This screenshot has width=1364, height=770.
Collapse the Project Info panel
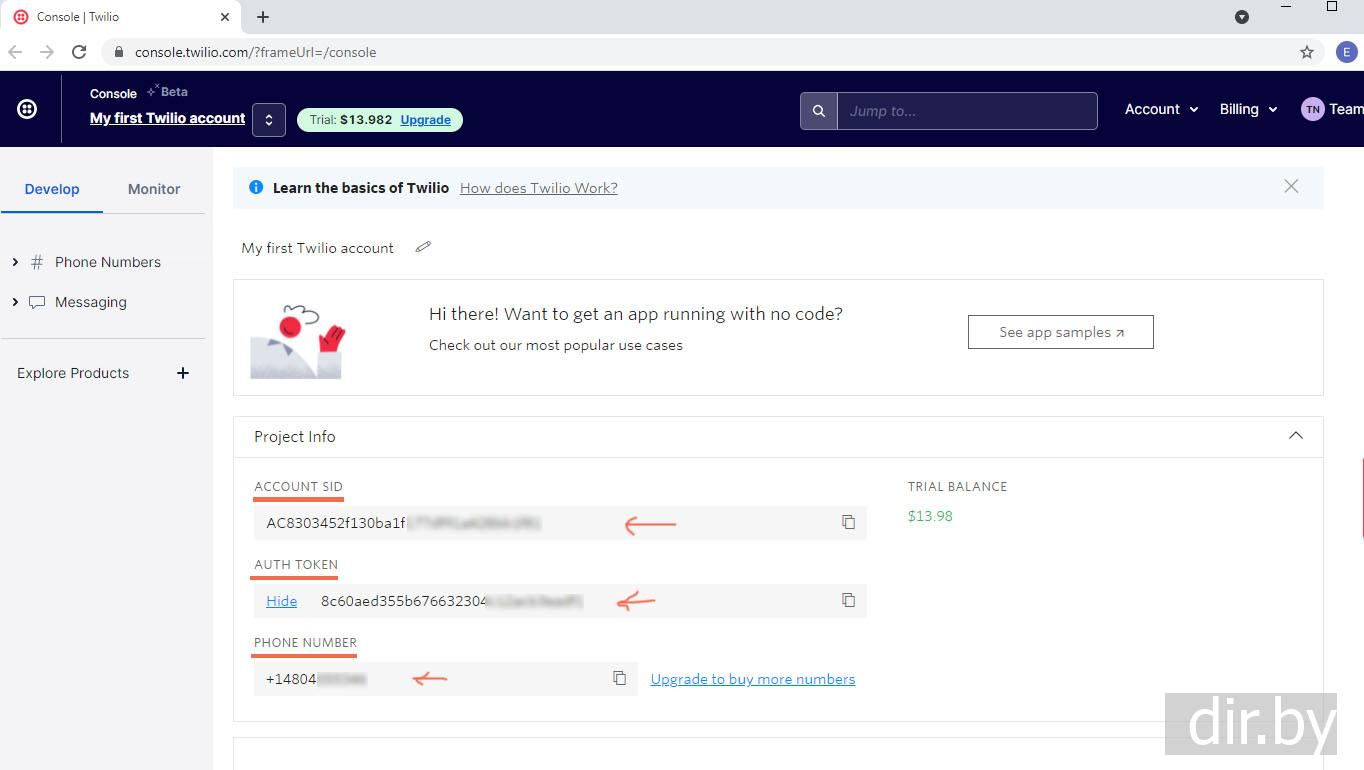[1296, 436]
